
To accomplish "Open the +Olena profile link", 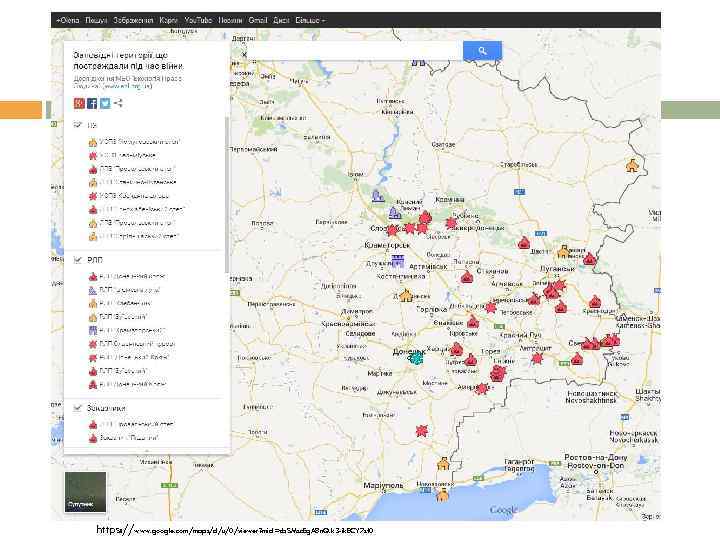I will click(68, 20).
